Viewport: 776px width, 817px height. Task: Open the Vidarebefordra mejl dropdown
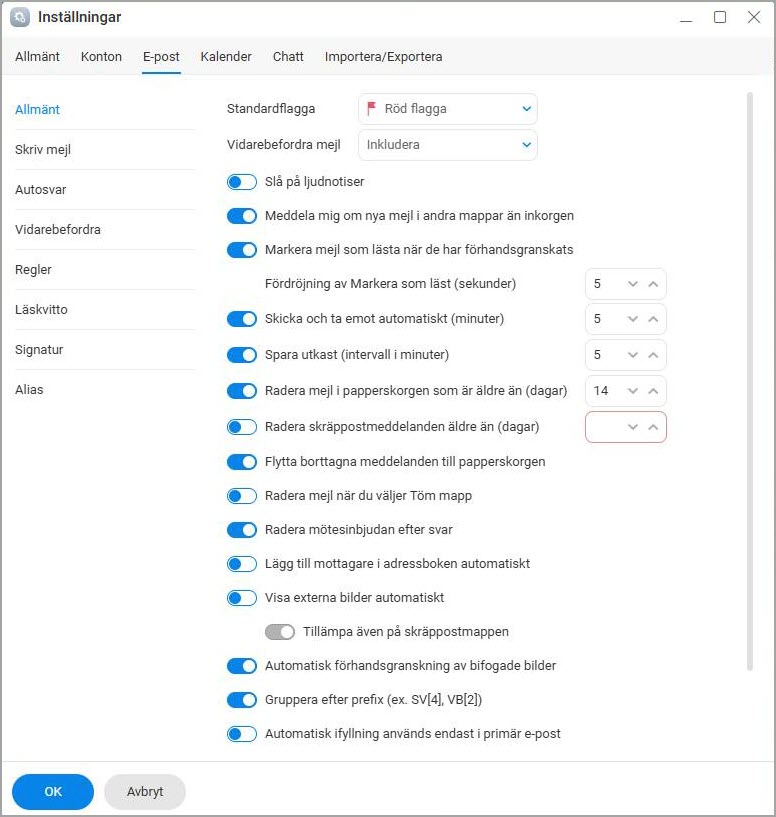coord(448,145)
